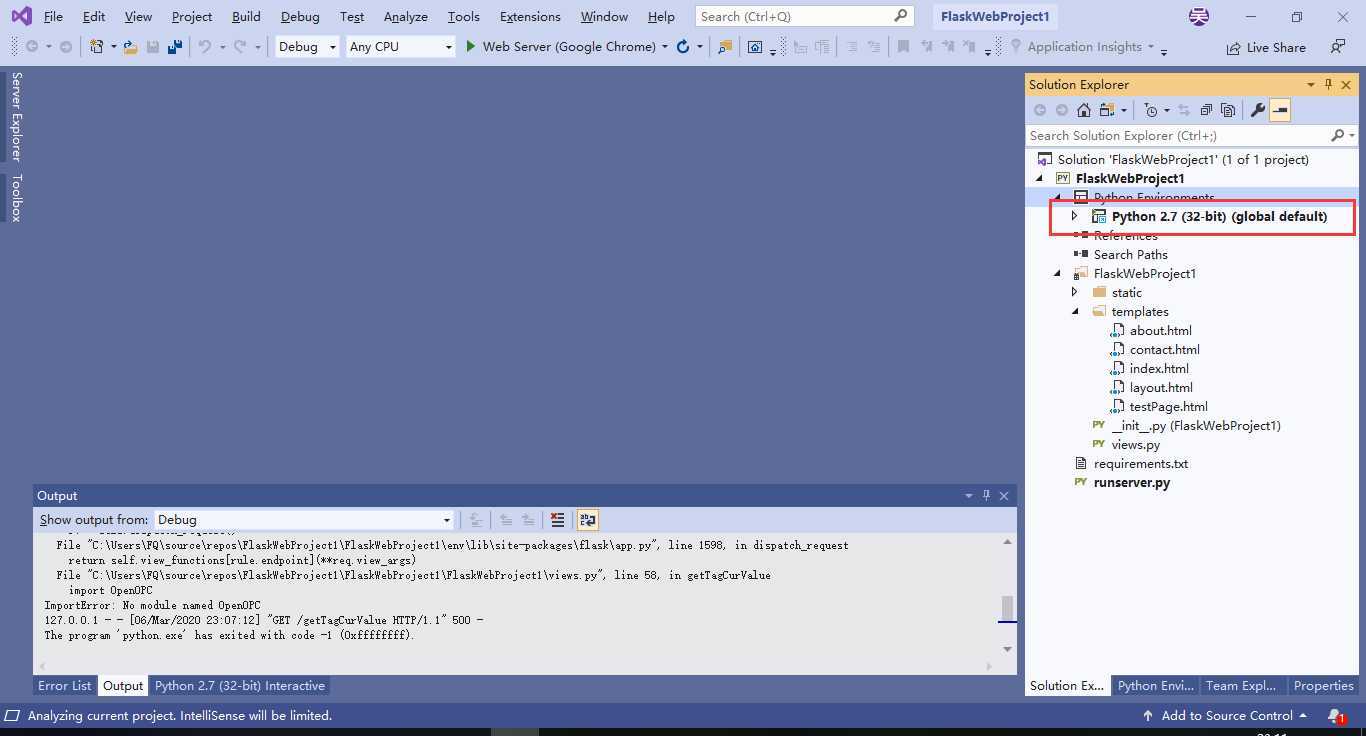Open the Analyze menu

[405, 16]
